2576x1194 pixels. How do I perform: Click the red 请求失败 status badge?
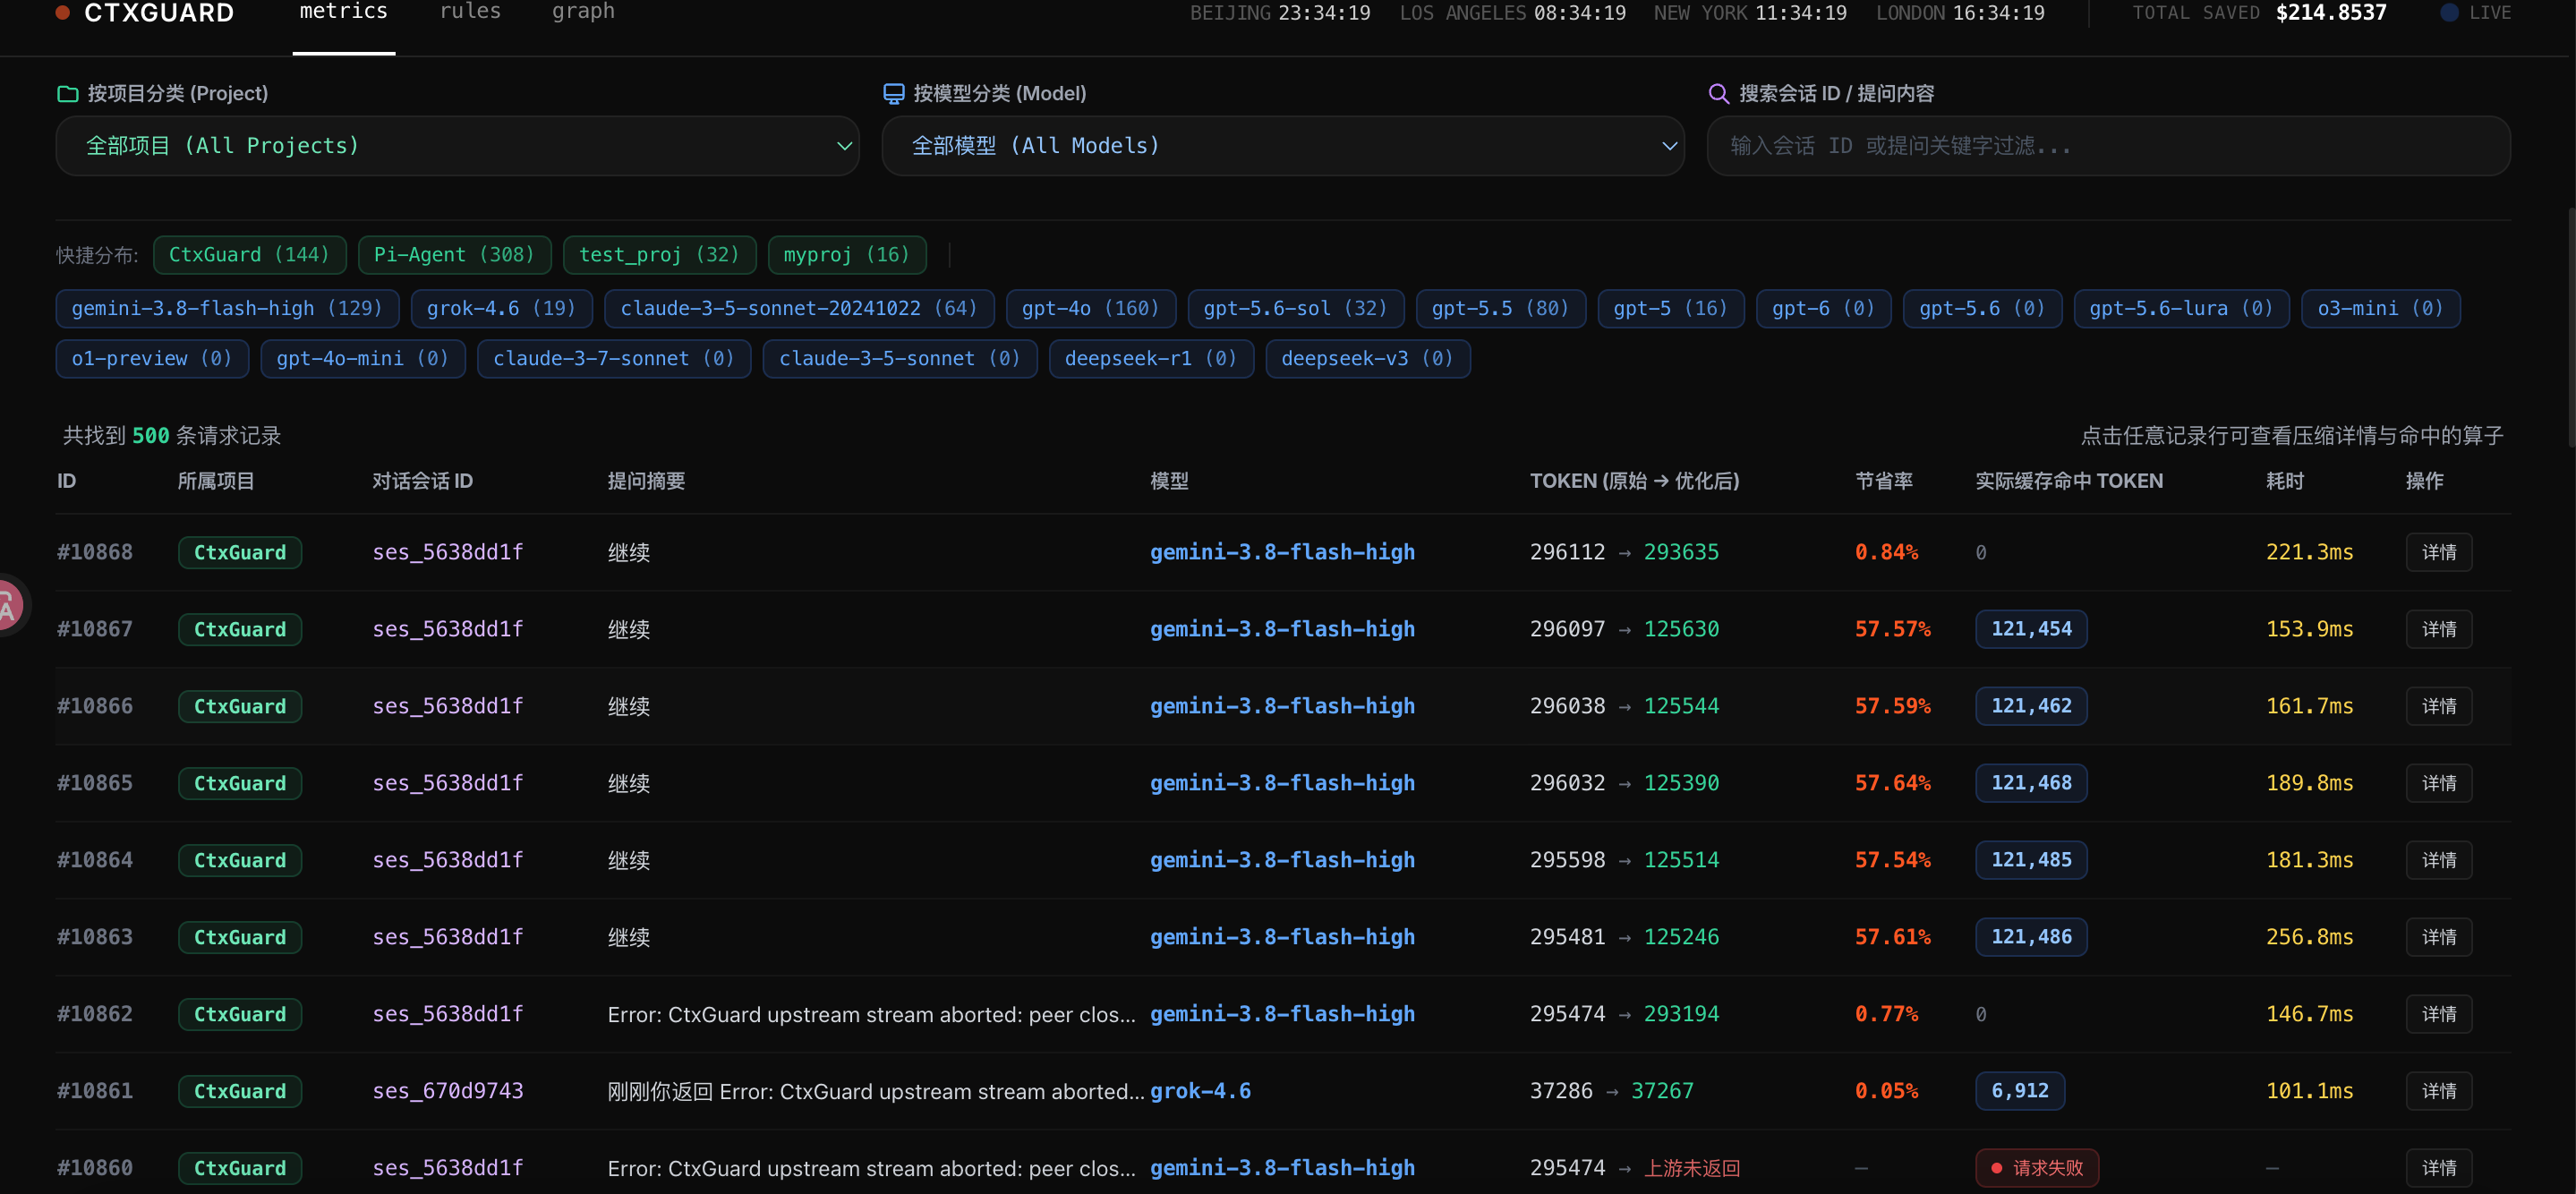coord(2036,1168)
